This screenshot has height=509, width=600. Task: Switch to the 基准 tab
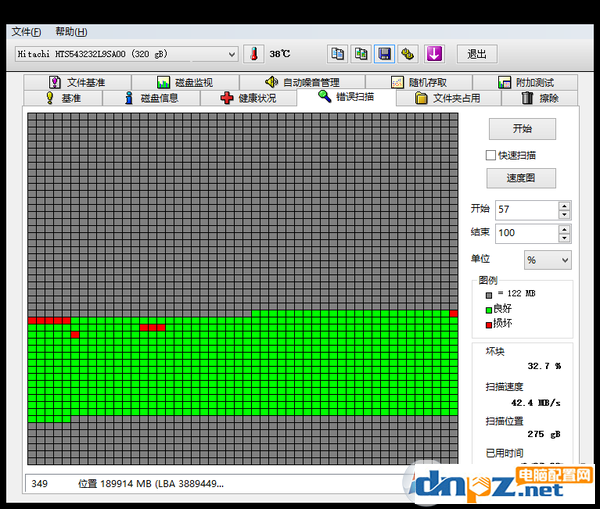pyautogui.click(x=63, y=98)
